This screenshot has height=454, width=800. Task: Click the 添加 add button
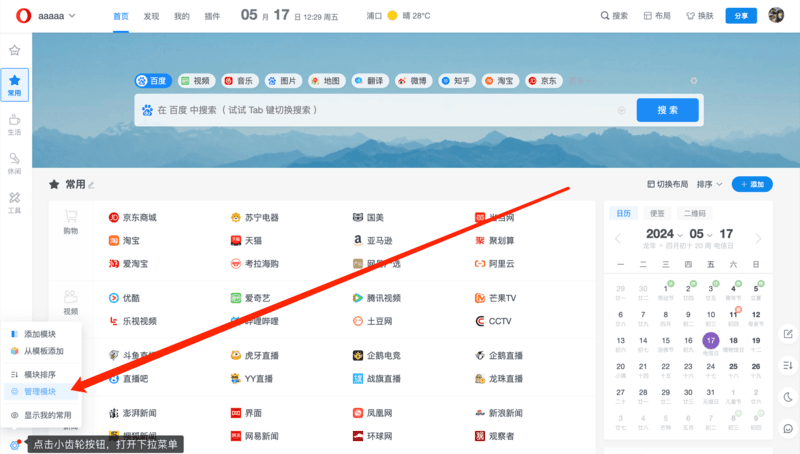click(752, 184)
